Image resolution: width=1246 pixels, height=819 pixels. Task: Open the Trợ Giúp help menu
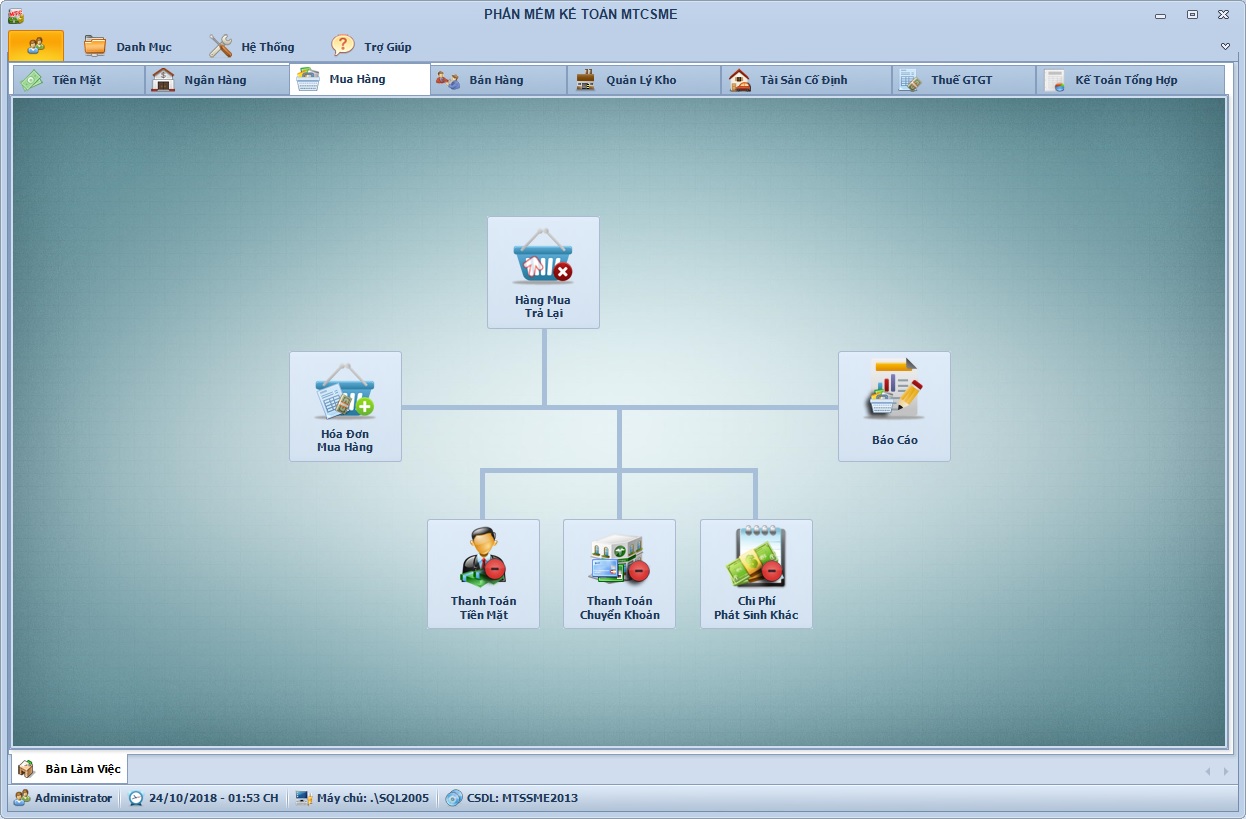click(x=372, y=47)
